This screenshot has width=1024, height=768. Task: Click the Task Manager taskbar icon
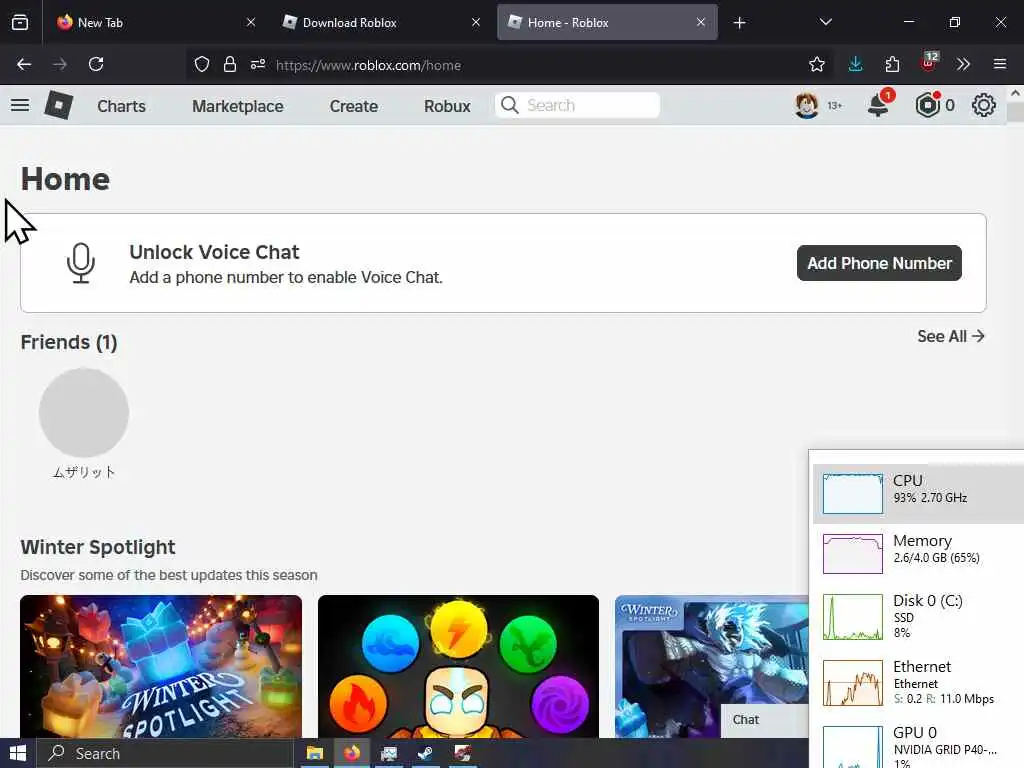point(389,753)
